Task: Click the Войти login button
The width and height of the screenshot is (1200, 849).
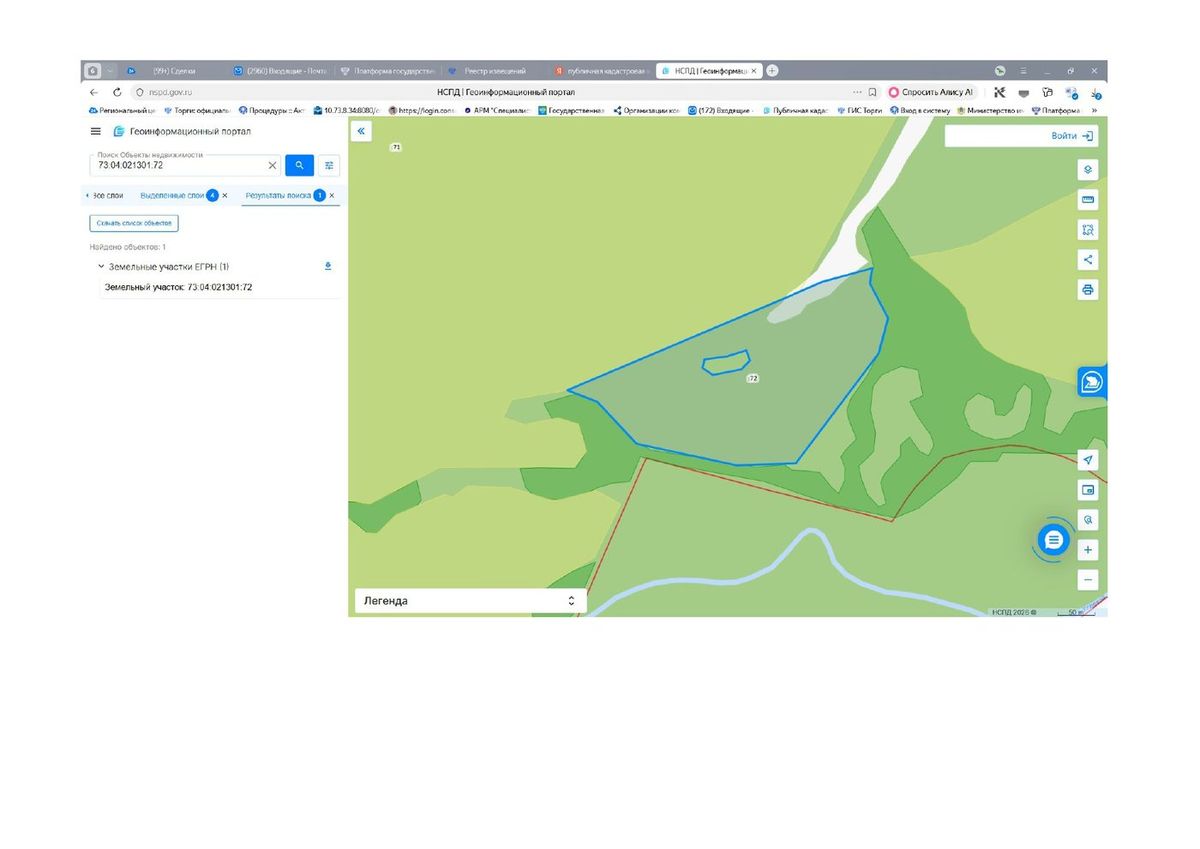Action: point(1073,136)
